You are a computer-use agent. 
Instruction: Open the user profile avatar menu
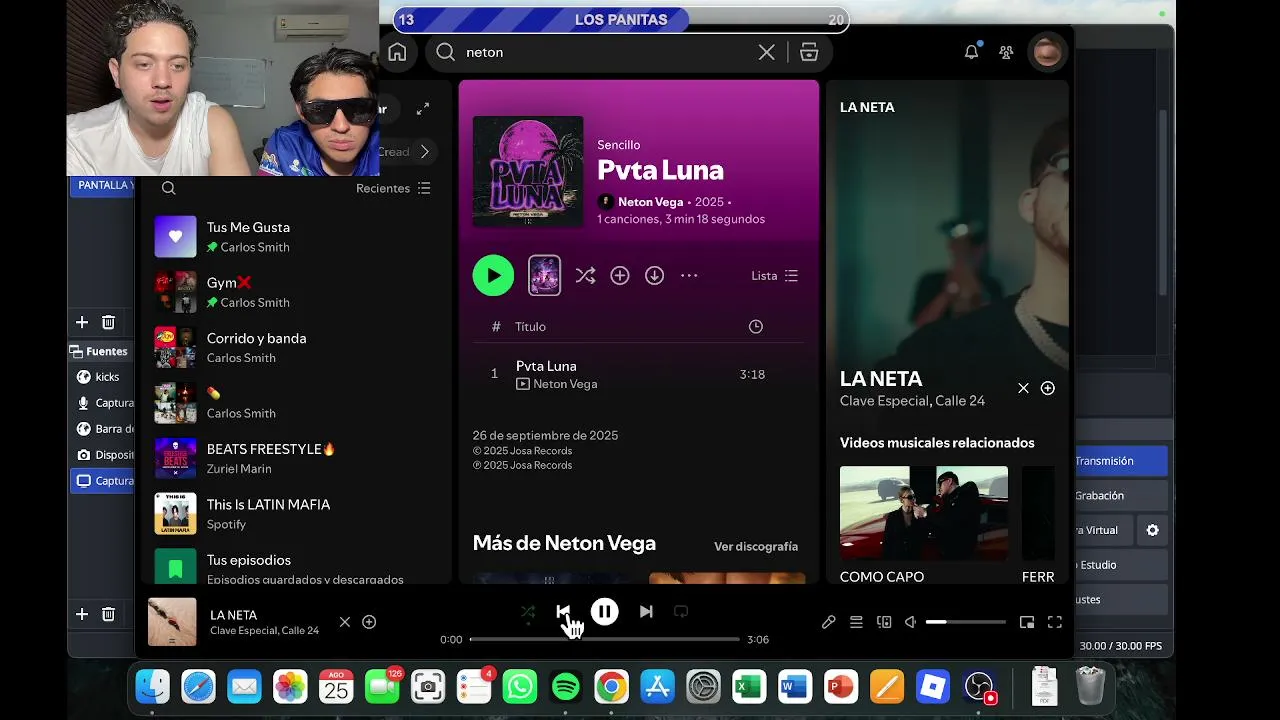1047,52
